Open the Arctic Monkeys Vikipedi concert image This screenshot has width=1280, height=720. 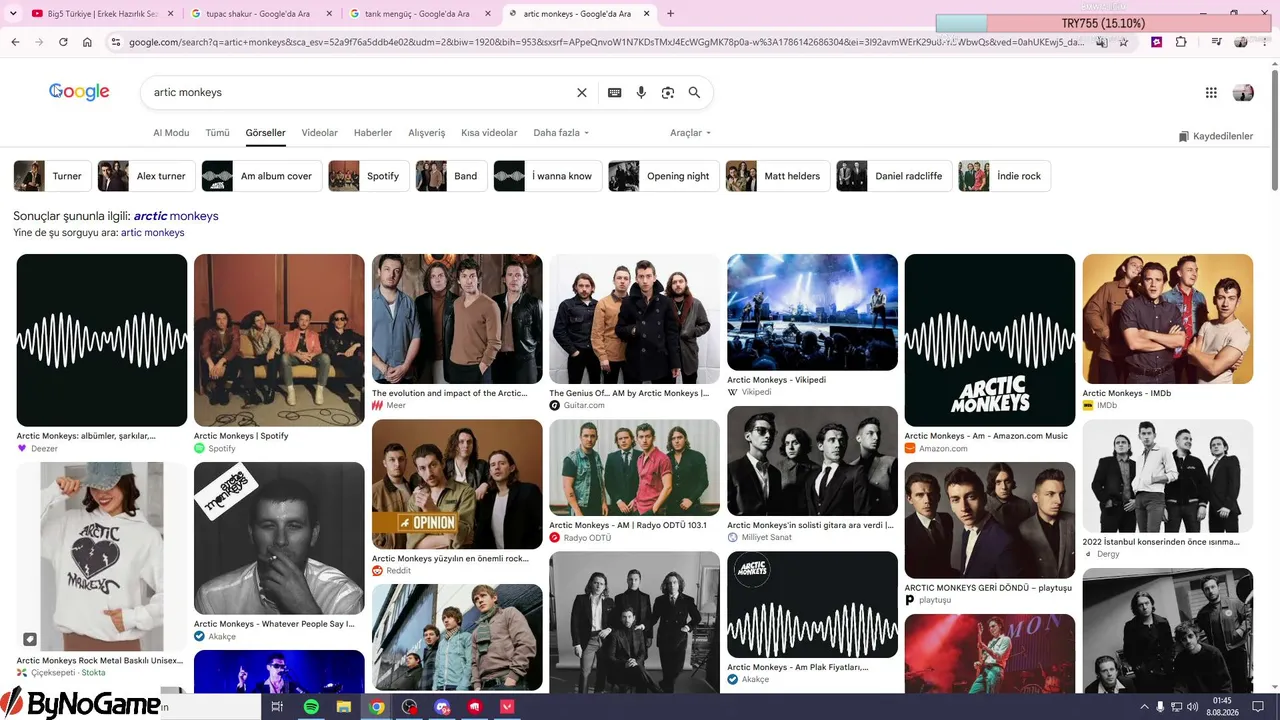[812, 312]
